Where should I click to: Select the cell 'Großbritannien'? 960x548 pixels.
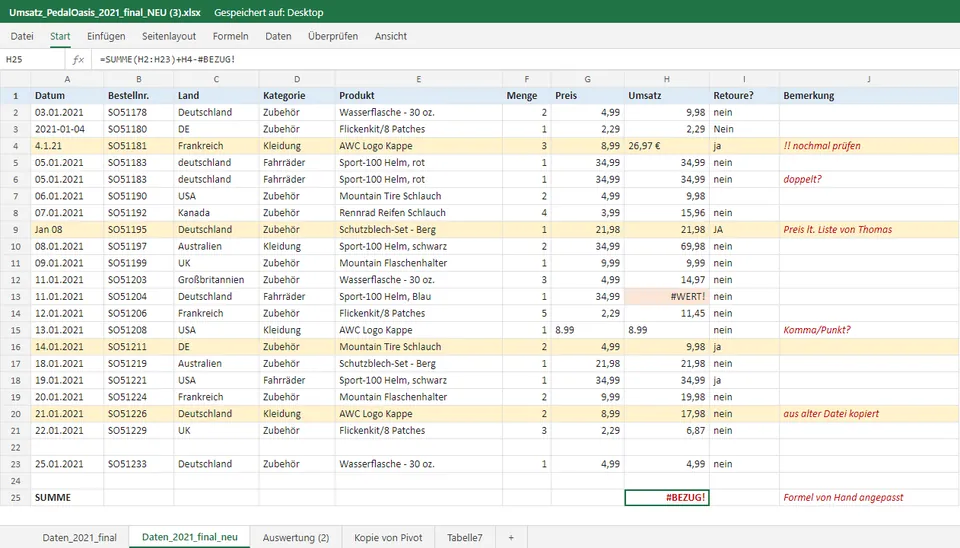click(216, 280)
